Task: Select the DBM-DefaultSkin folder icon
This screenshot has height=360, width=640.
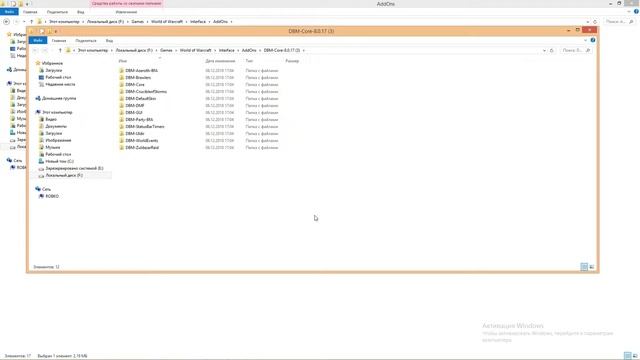Action: (x=122, y=98)
